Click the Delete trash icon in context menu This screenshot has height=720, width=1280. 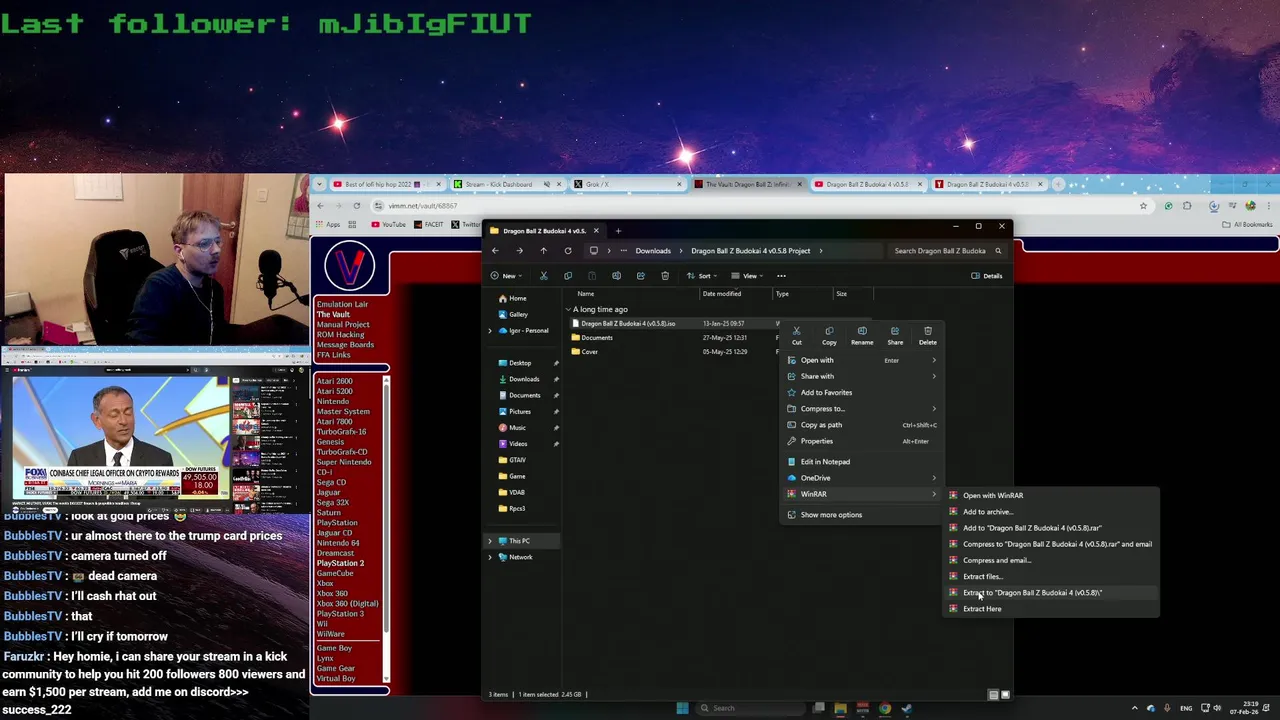[x=928, y=331]
